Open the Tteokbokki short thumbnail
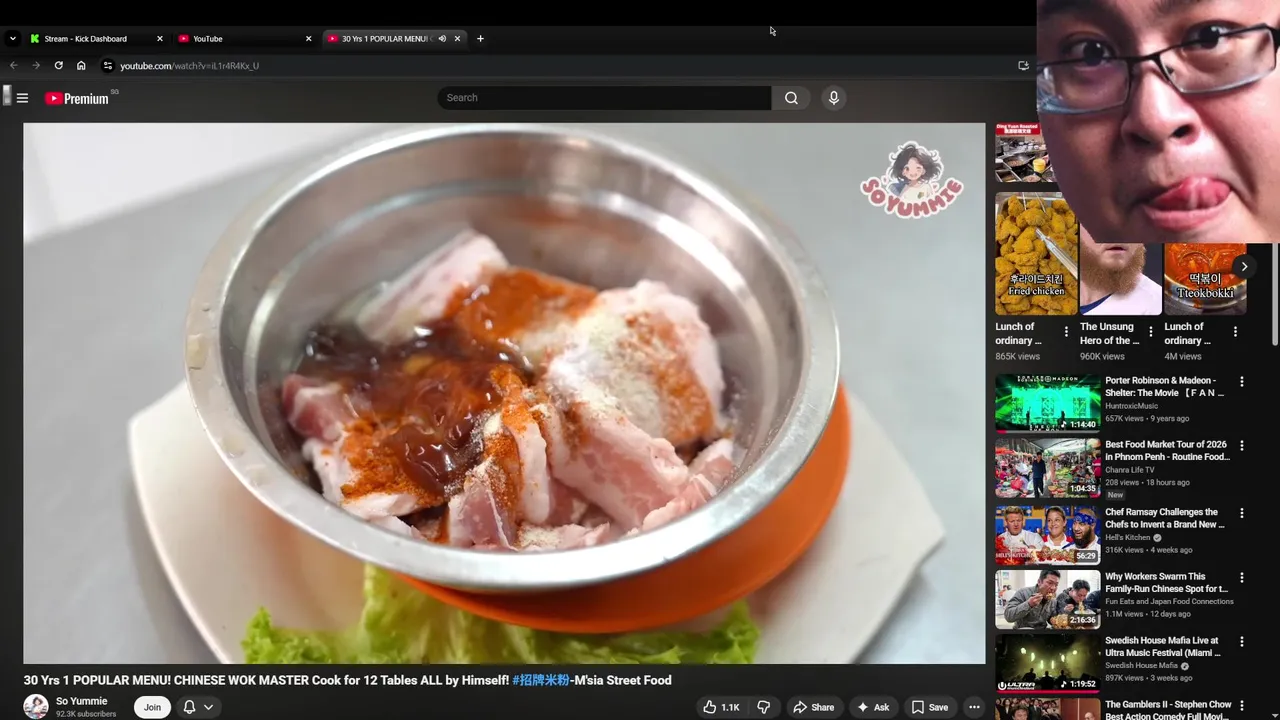The image size is (1280, 720). point(1205,279)
